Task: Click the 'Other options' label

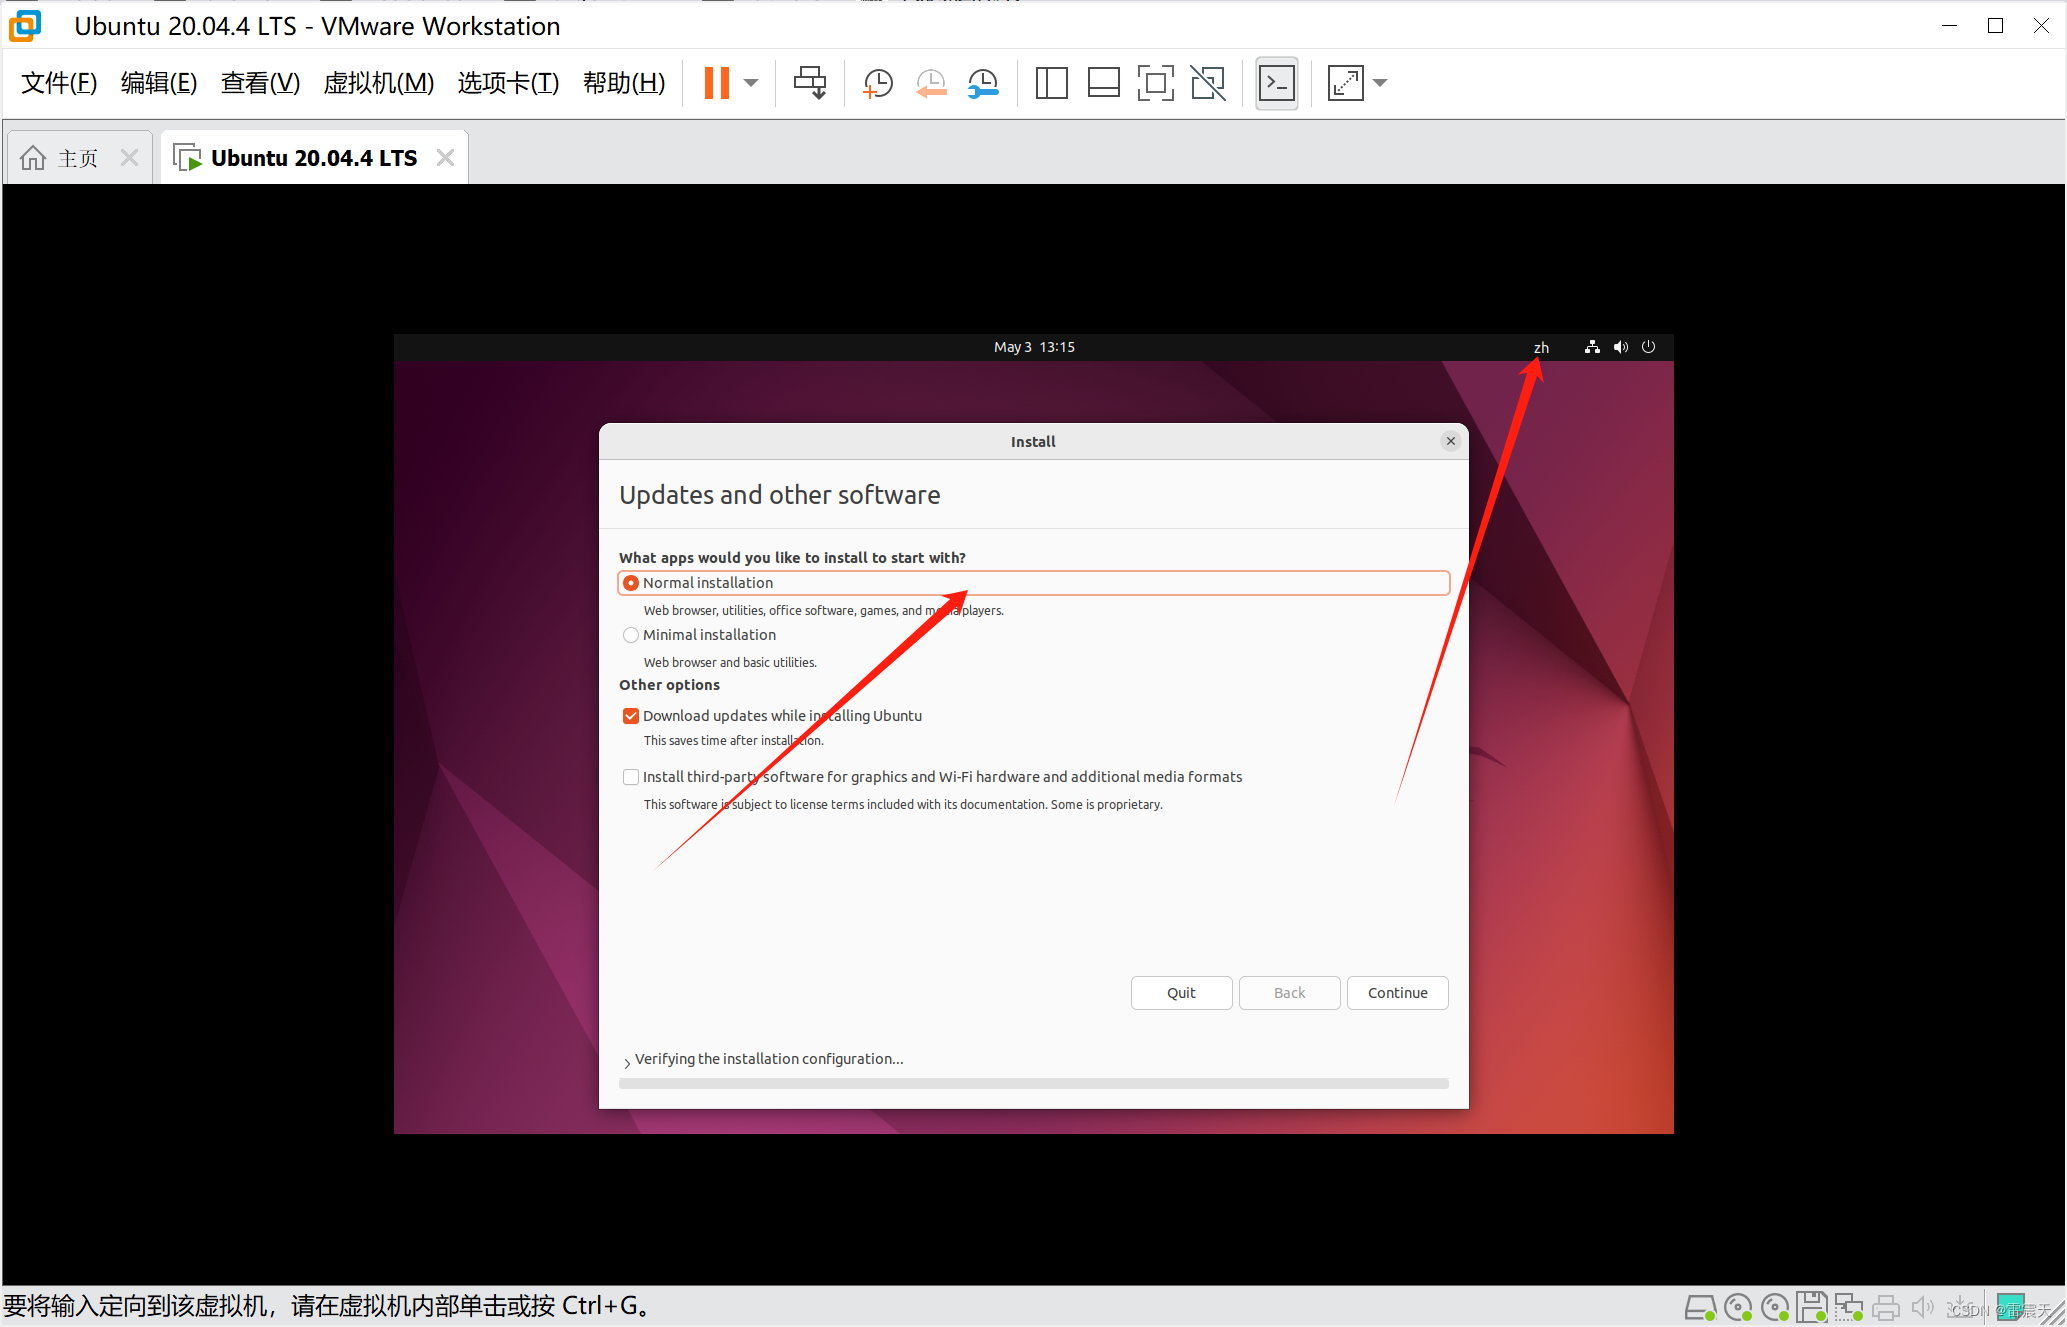Action: (669, 685)
